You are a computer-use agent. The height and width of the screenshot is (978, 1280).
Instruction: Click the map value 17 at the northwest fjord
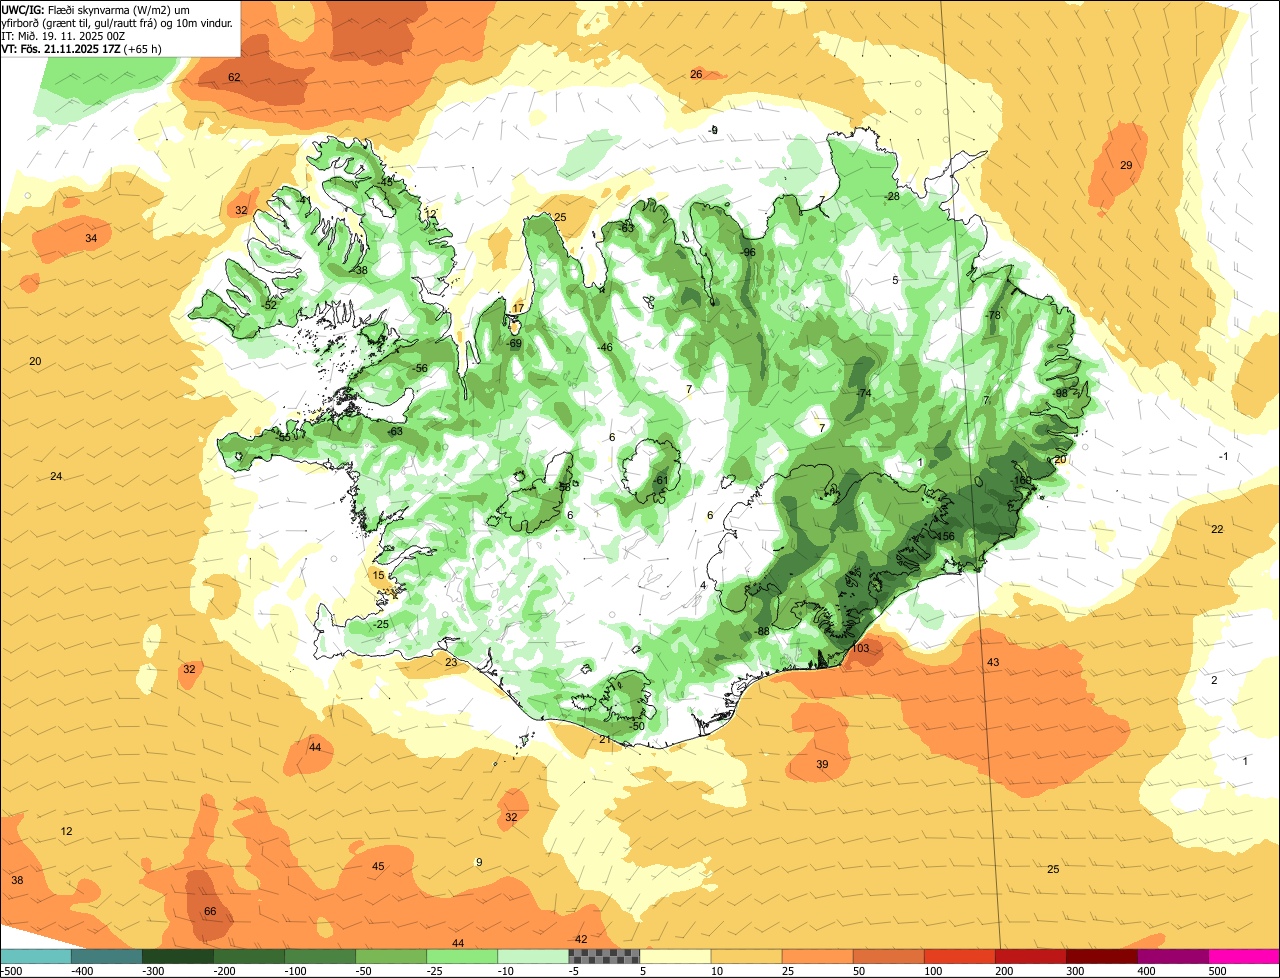click(518, 307)
